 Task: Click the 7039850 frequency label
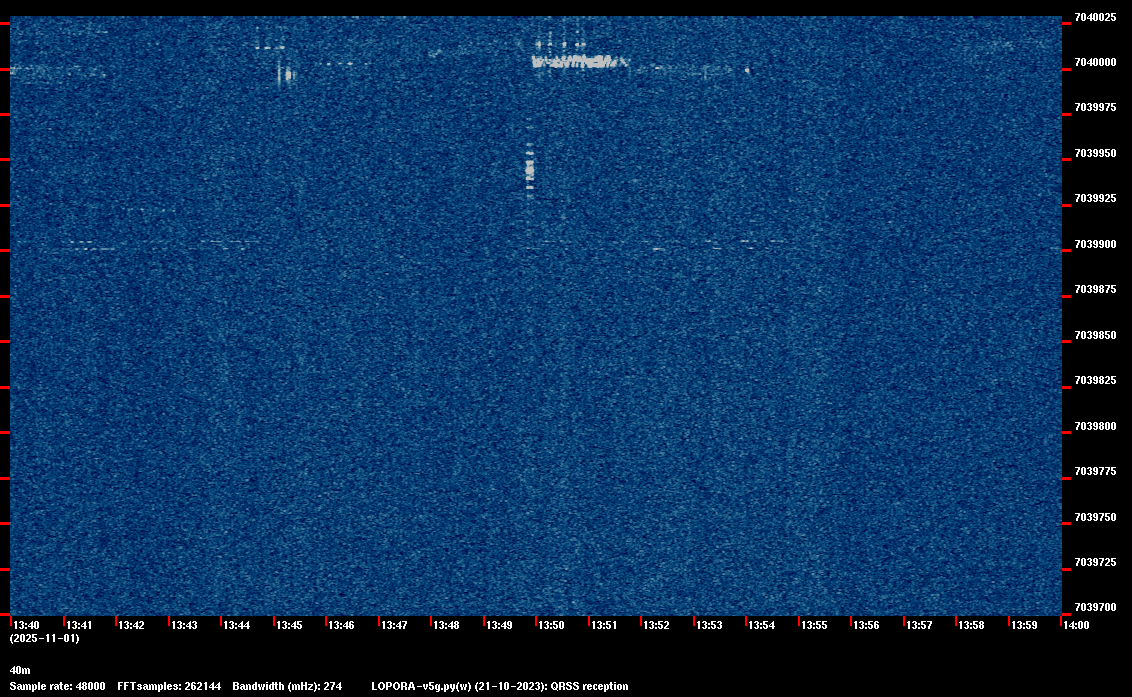(x=1095, y=335)
